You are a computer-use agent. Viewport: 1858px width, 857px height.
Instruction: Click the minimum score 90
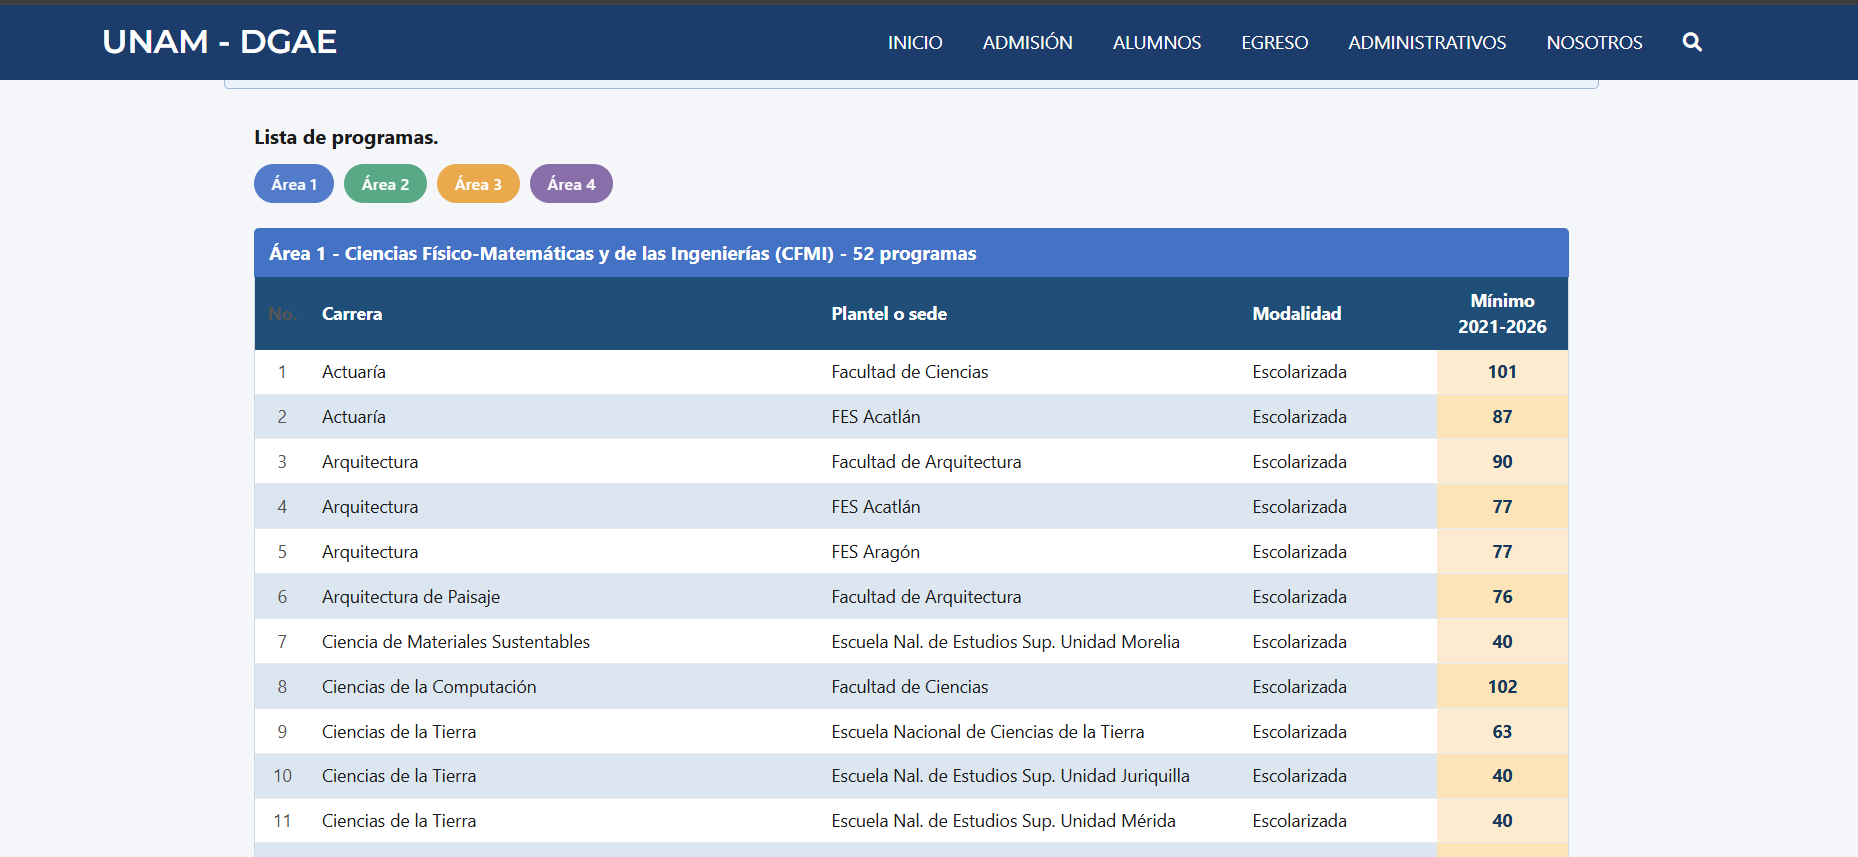tap(1502, 462)
